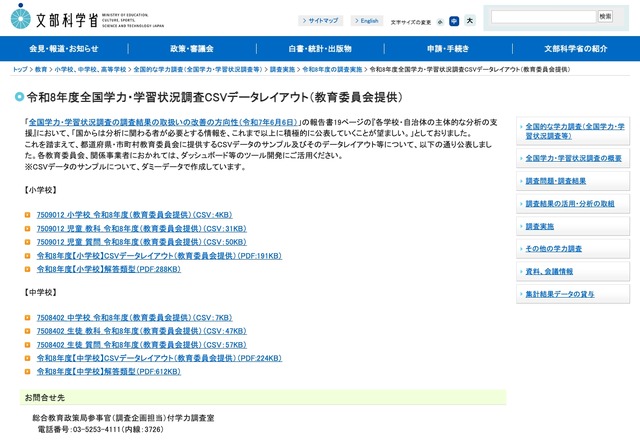Open 令和8年度の調査実施 breadcrumb link
This screenshot has width=640, height=444.
point(332,69)
